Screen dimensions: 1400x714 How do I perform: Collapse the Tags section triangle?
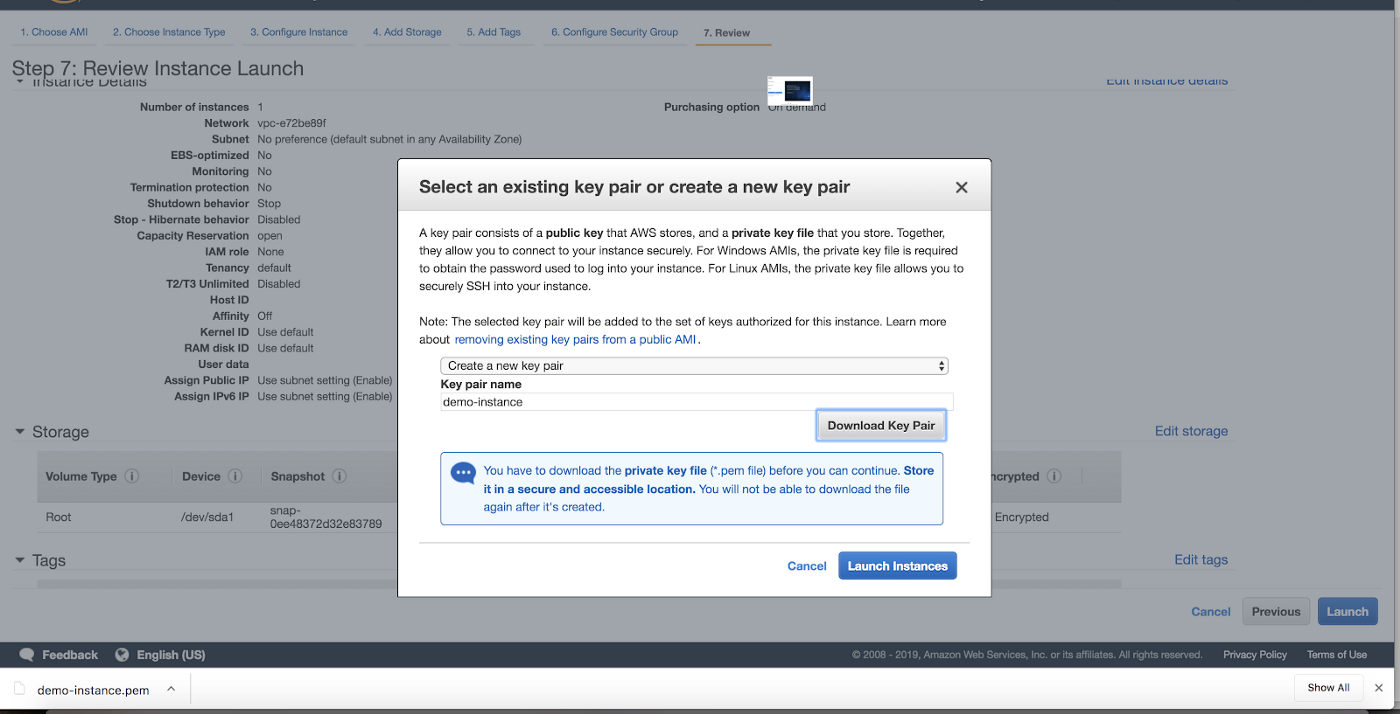pos(20,561)
